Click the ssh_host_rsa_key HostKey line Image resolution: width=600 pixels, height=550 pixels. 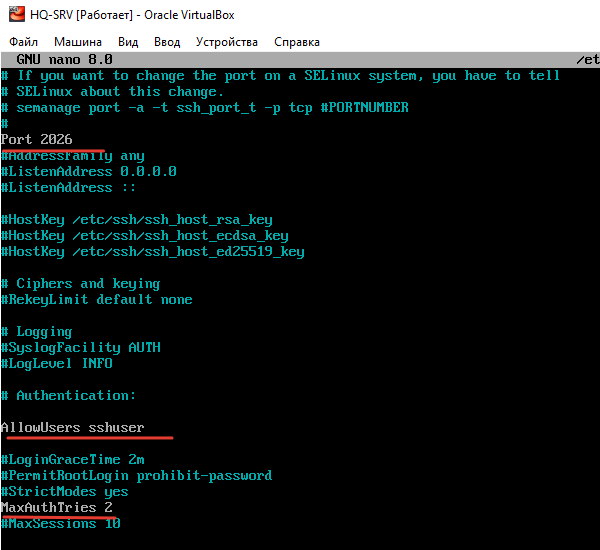coord(136,219)
